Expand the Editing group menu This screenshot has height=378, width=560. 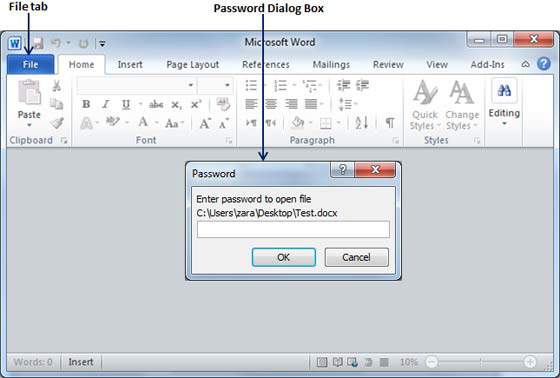[504, 103]
